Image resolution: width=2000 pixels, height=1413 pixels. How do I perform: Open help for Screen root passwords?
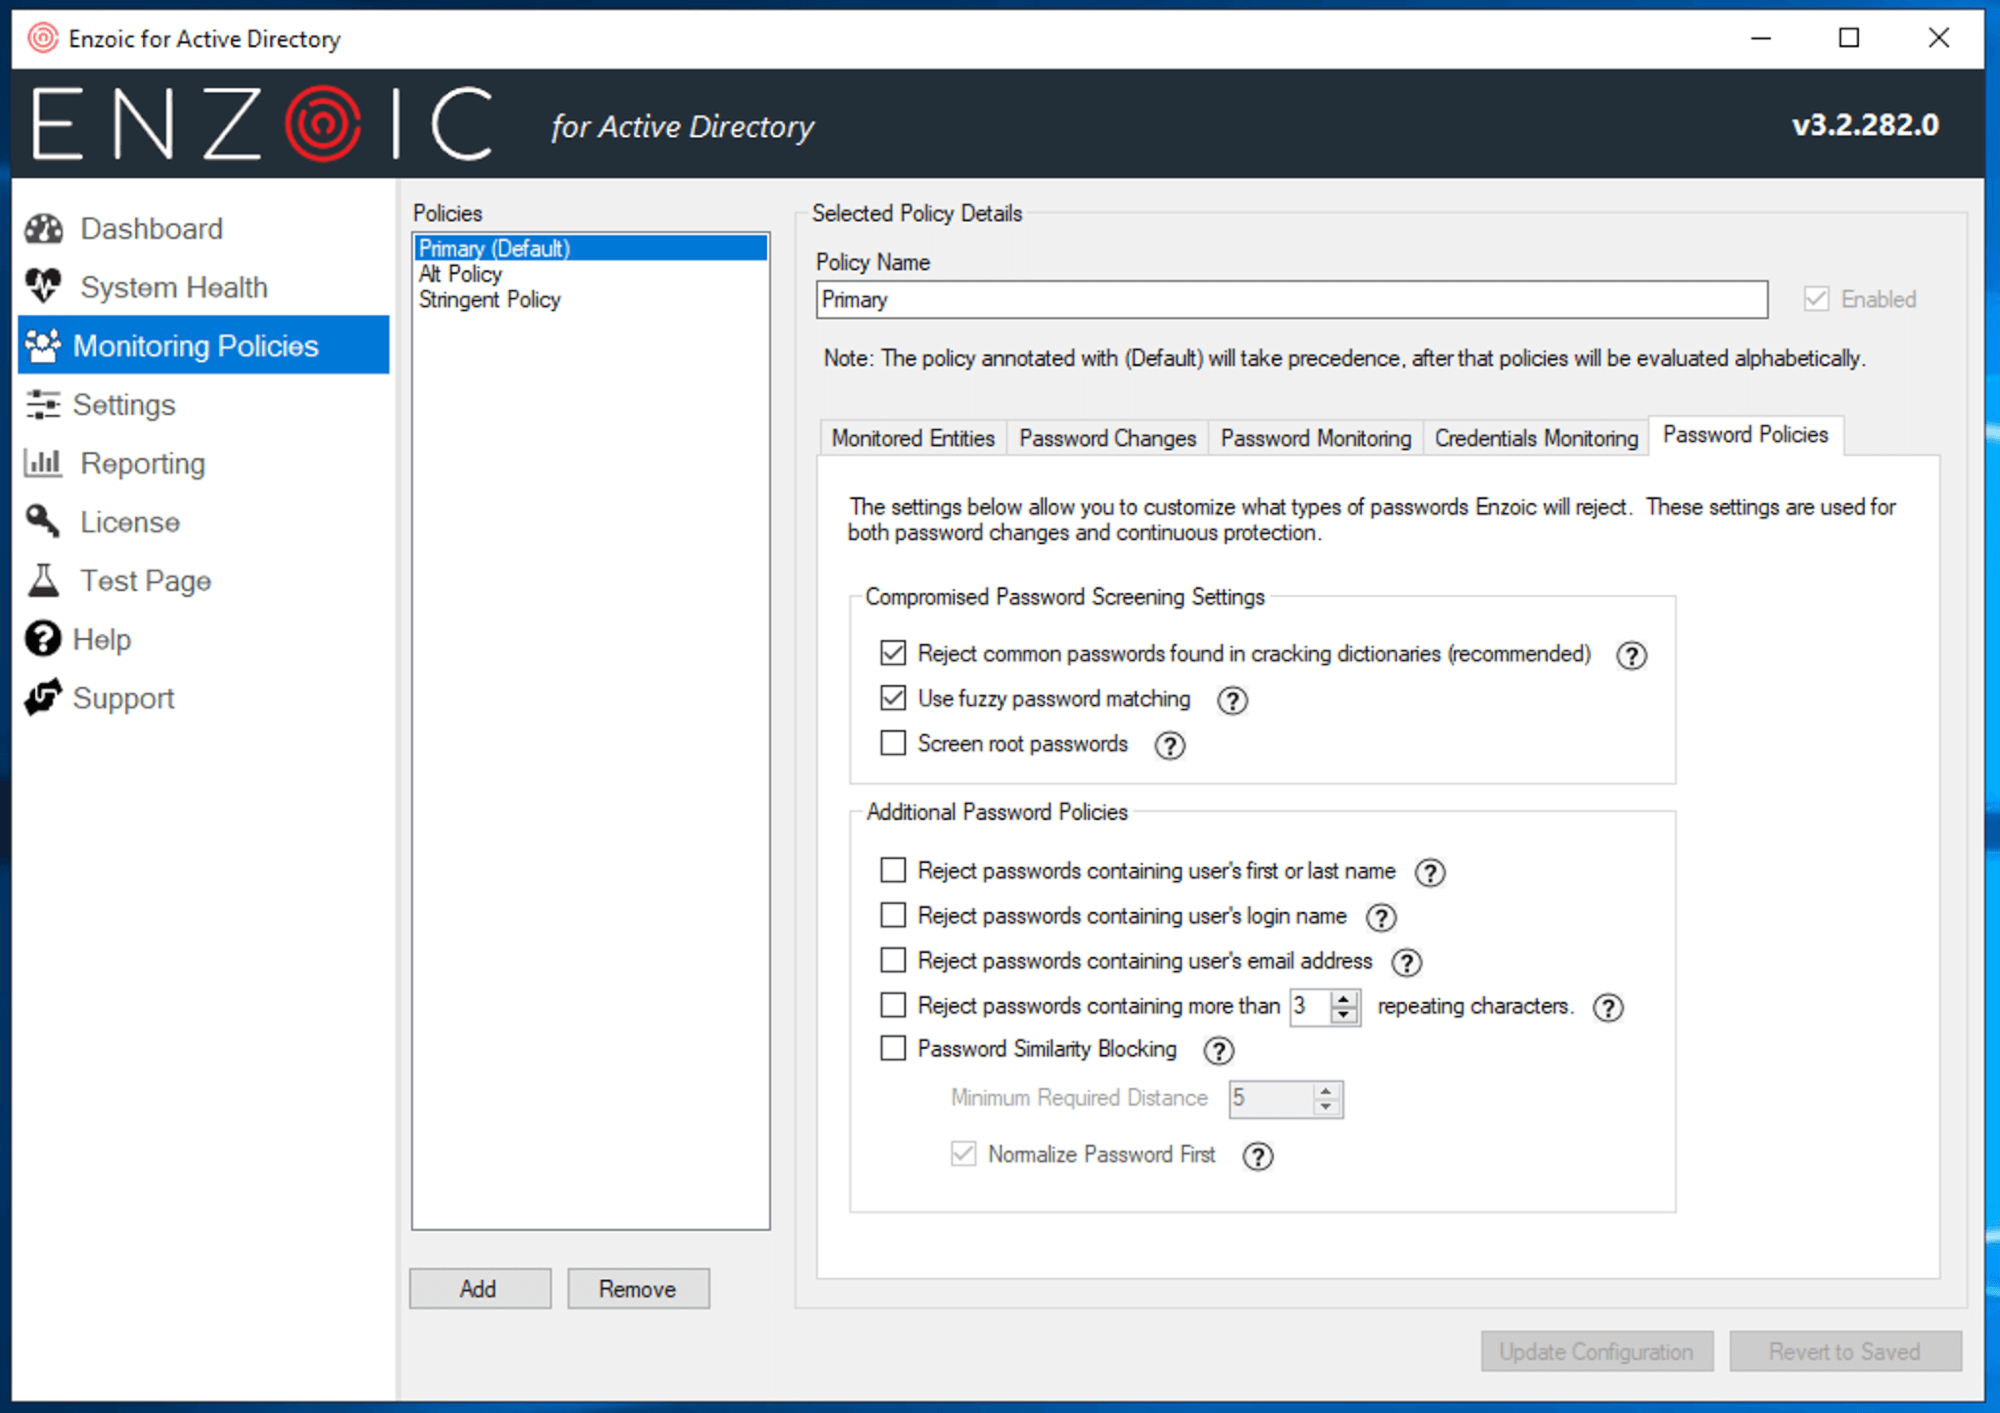pyautogui.click(x=1169, y=745)
